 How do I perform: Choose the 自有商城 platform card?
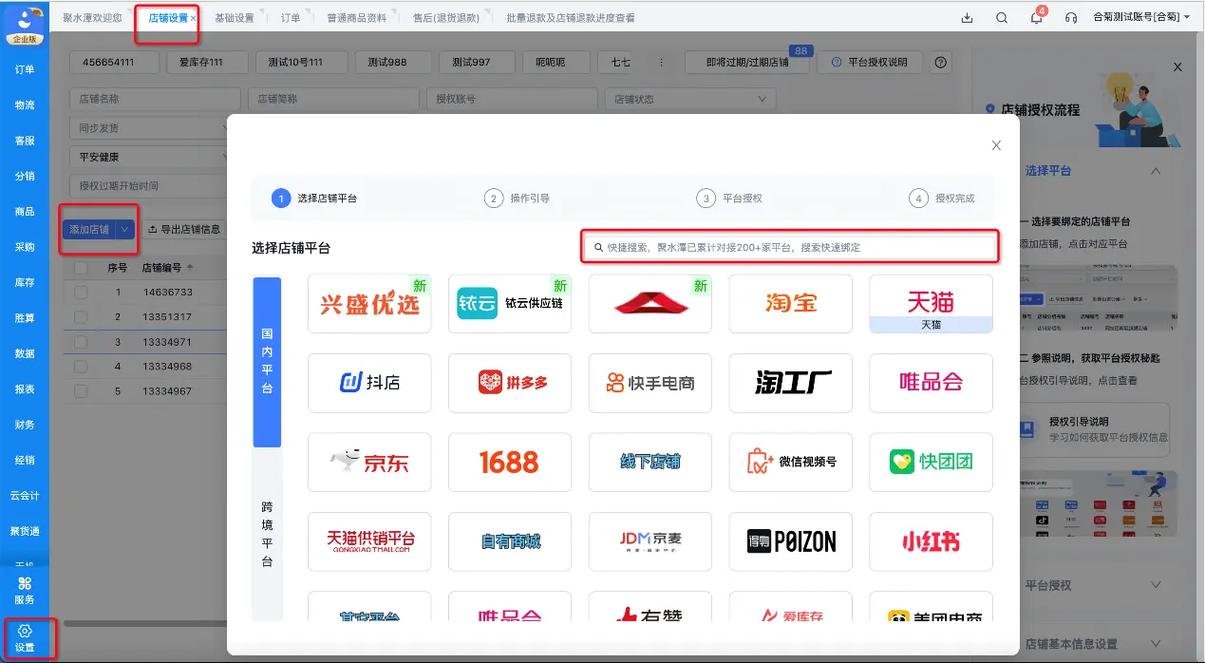(x=510, y=541)
